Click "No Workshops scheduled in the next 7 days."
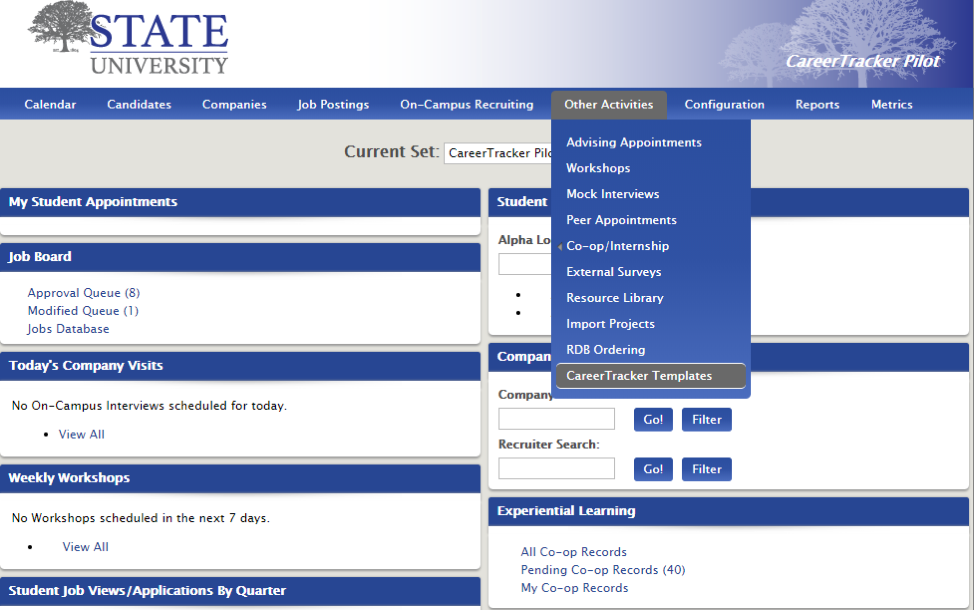Image resolution: width=974 pixels, height=610 pixels. click(141, 518)
